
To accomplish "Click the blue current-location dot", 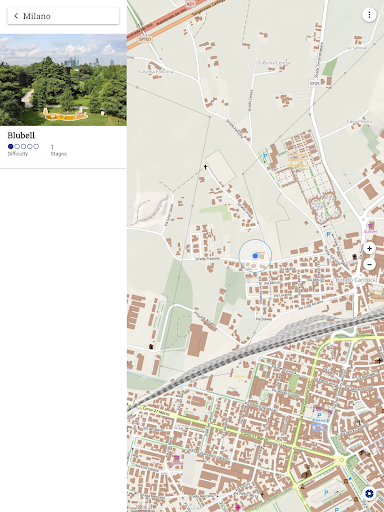I will (x=255, y=256).
